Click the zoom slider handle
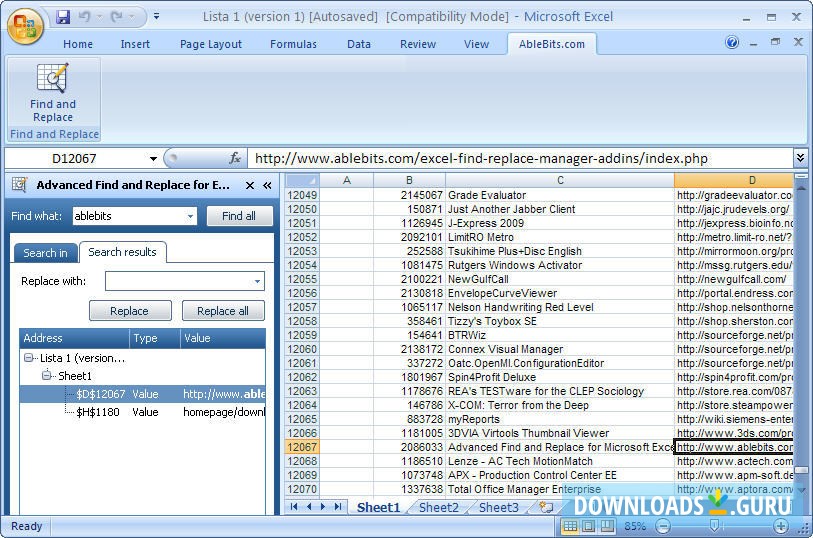The image size is (813, 538). pos(714,527)
